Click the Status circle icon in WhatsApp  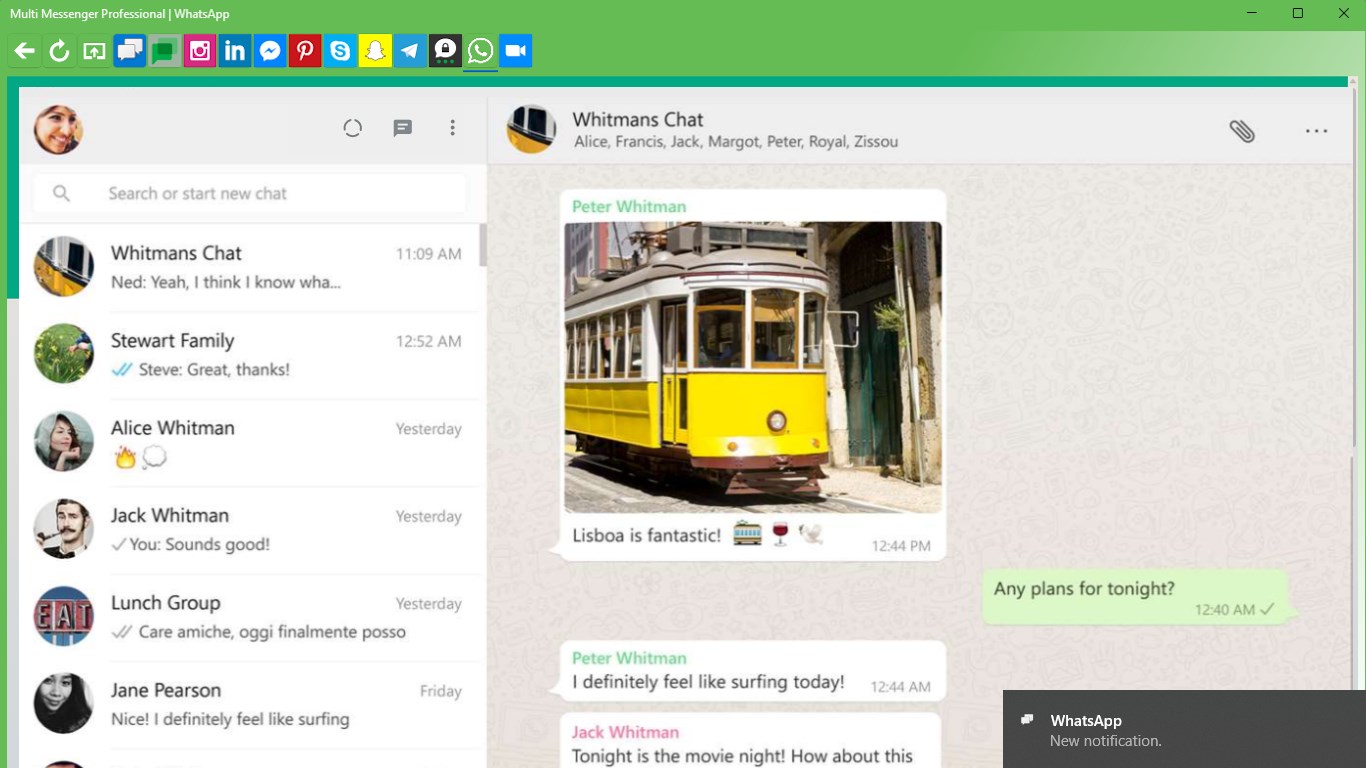(x=352, y=128)
